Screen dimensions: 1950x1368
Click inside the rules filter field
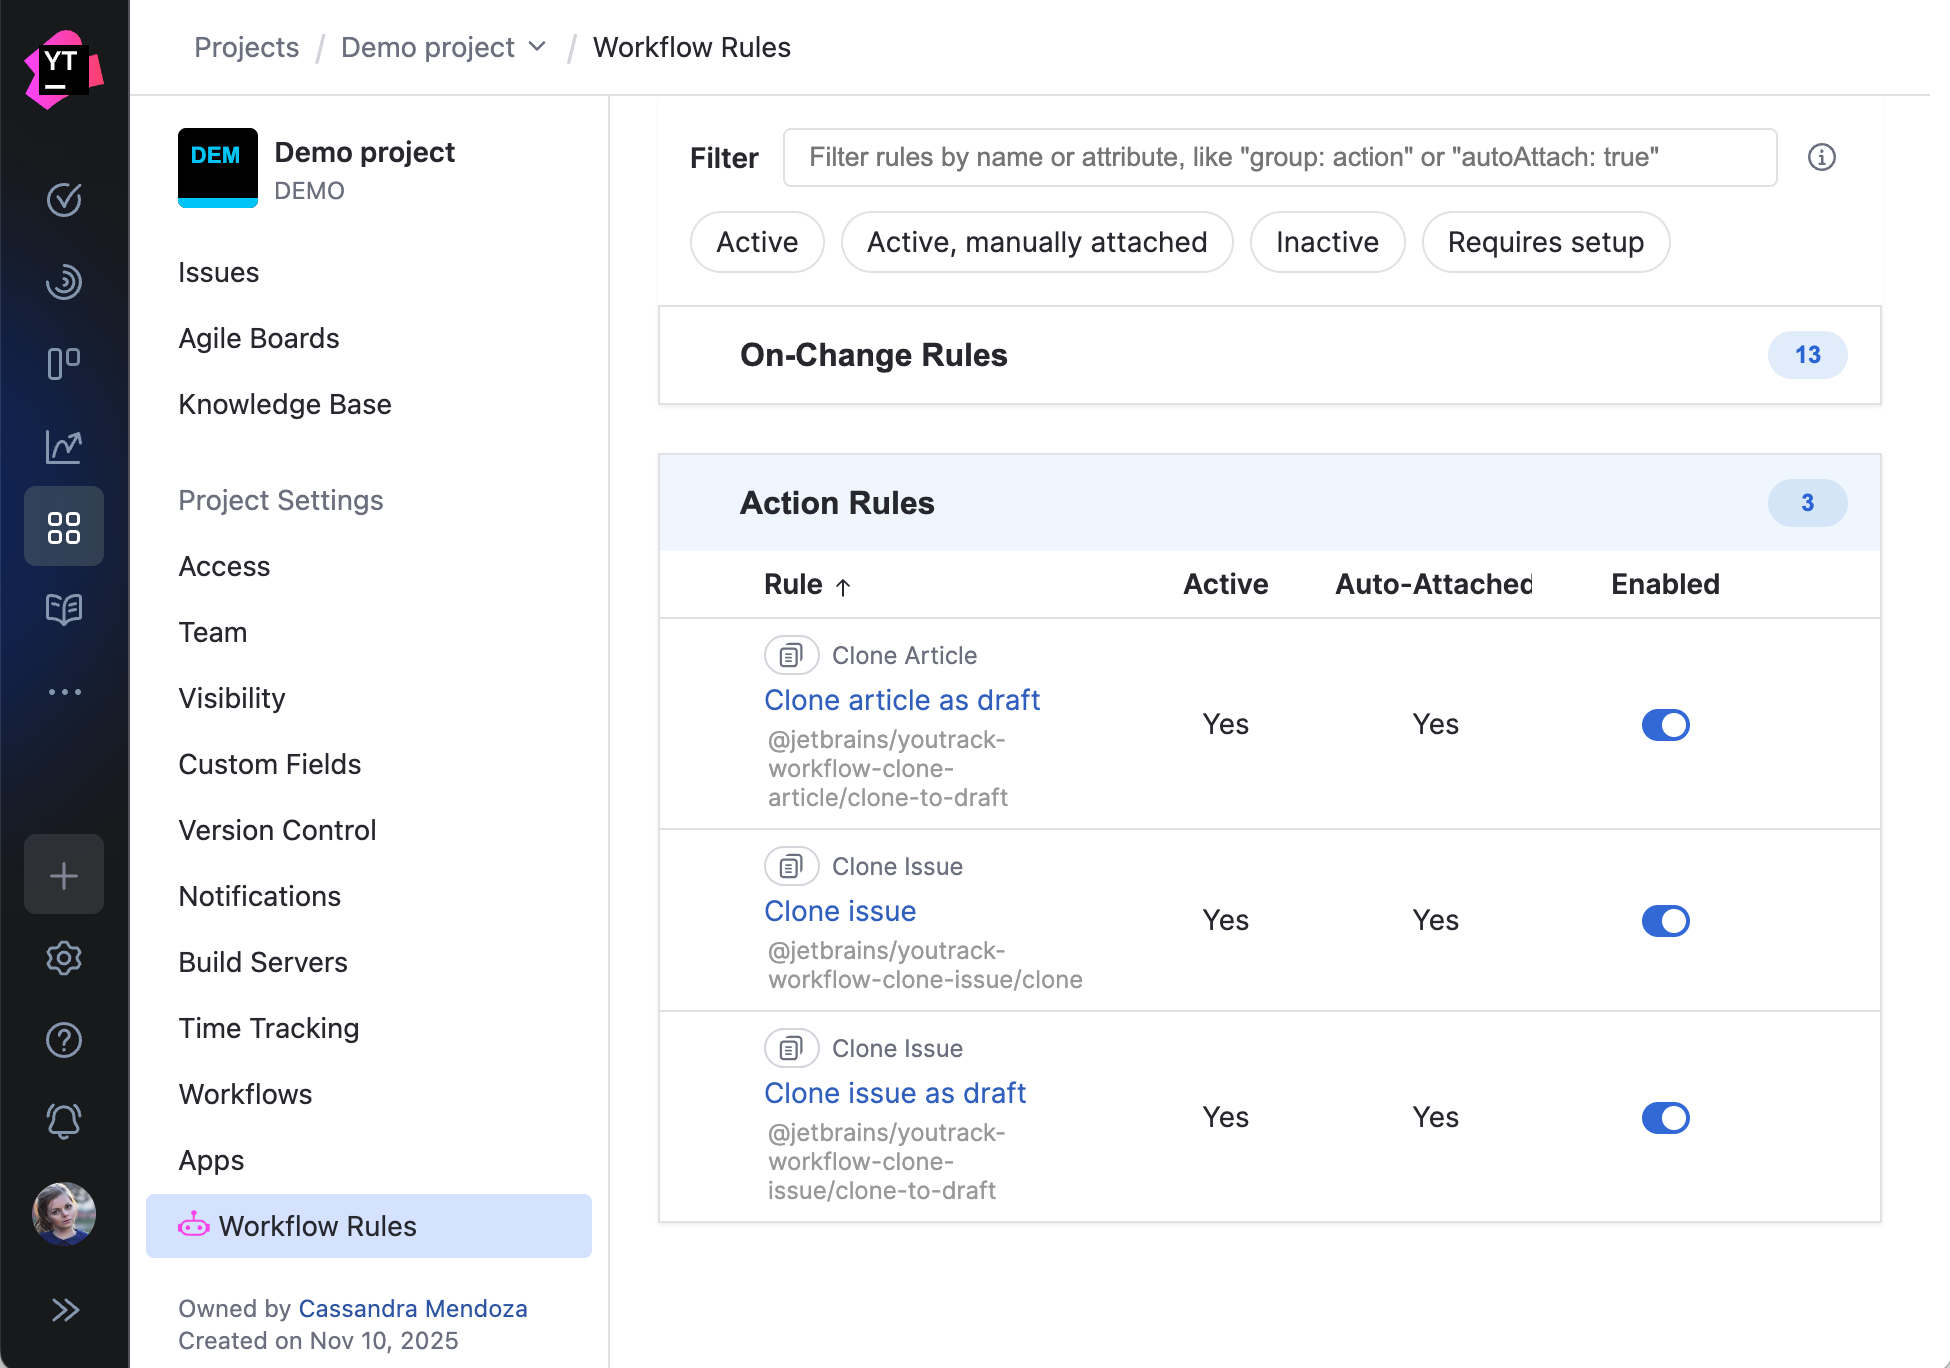[x=1278, y=157]
